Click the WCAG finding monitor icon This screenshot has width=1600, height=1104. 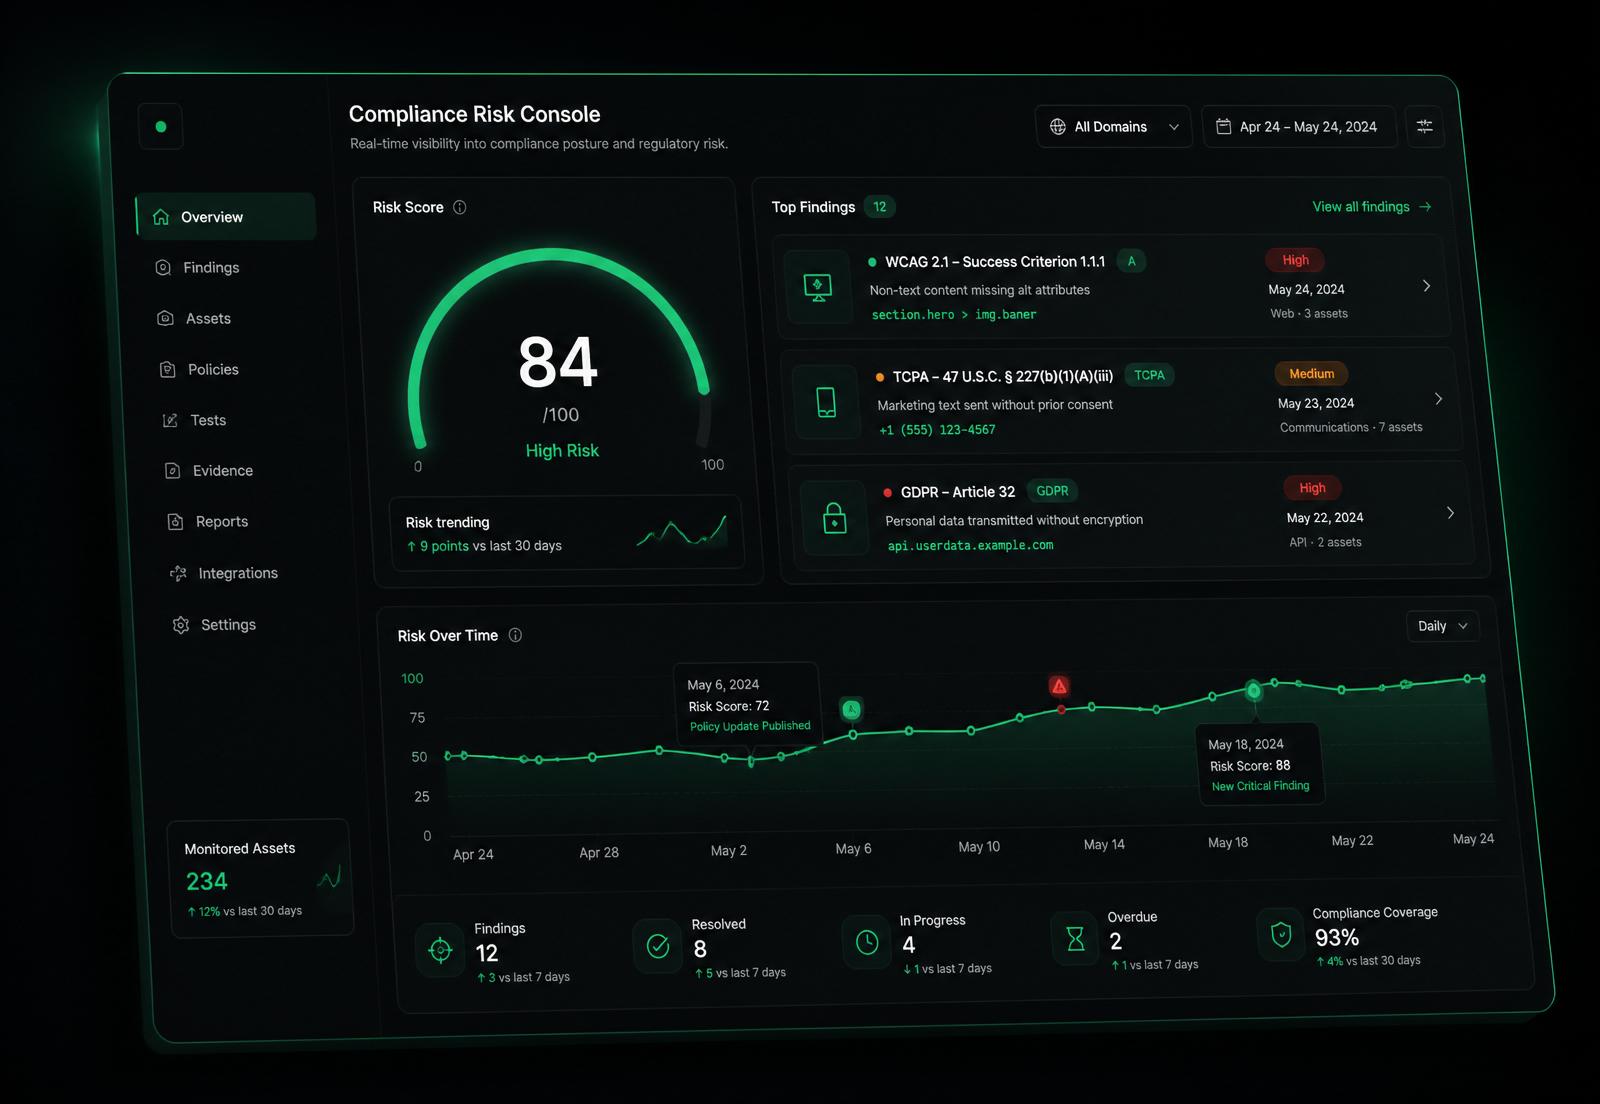point(818,288)
